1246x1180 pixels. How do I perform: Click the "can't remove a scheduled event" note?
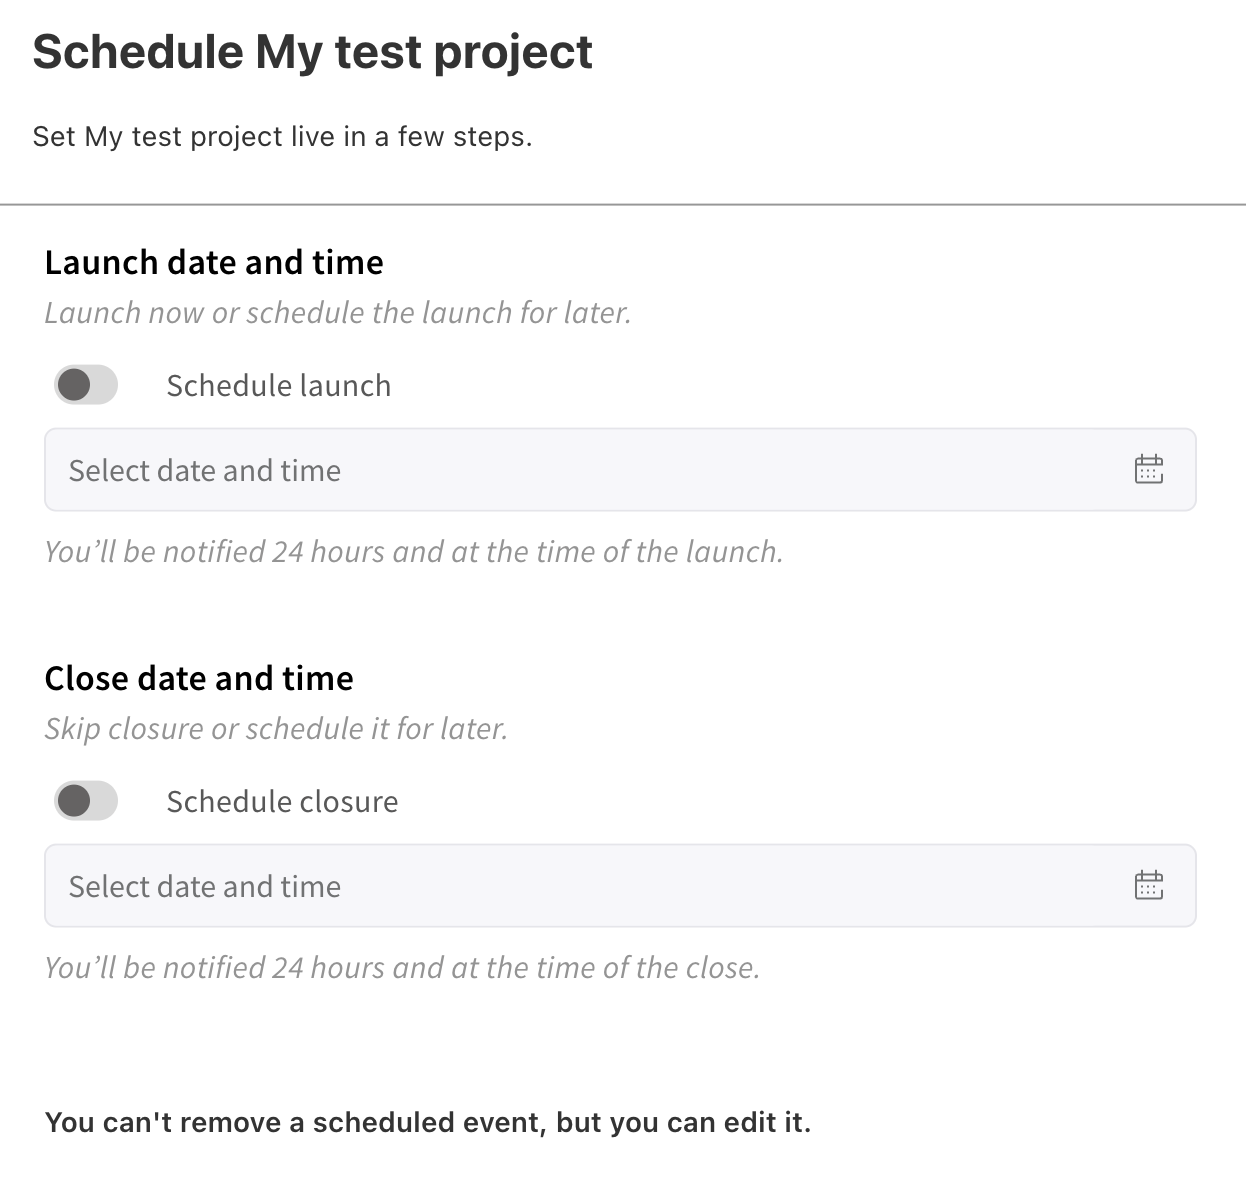pos(428,1122)
